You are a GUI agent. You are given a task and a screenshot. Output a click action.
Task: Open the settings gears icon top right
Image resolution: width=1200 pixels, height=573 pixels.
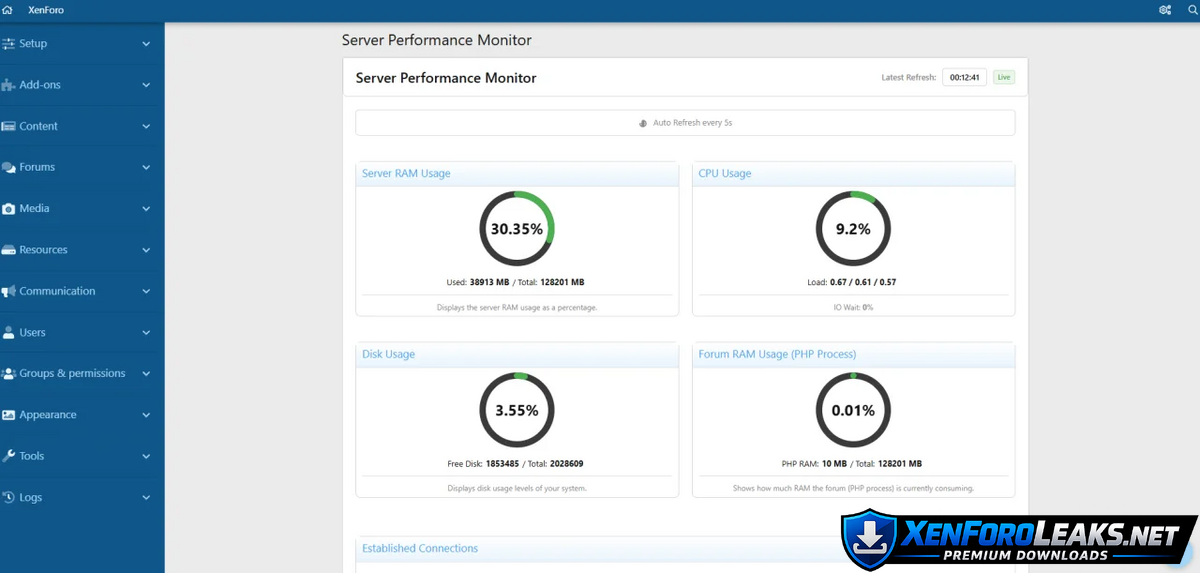click(1165, 10)
